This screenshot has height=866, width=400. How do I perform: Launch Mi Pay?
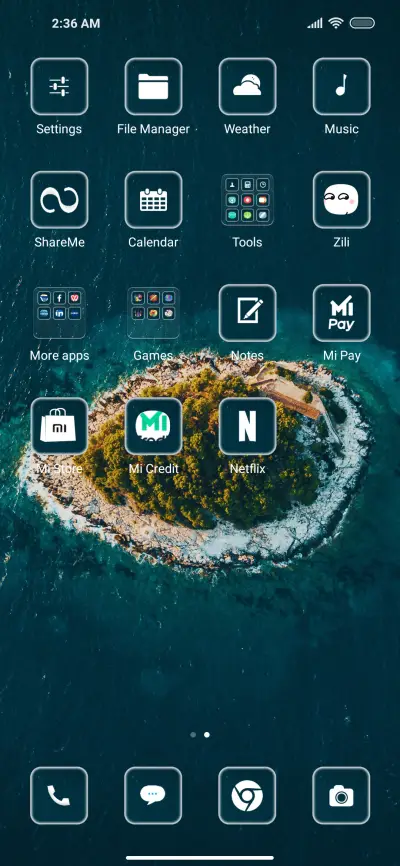point(341,313)
